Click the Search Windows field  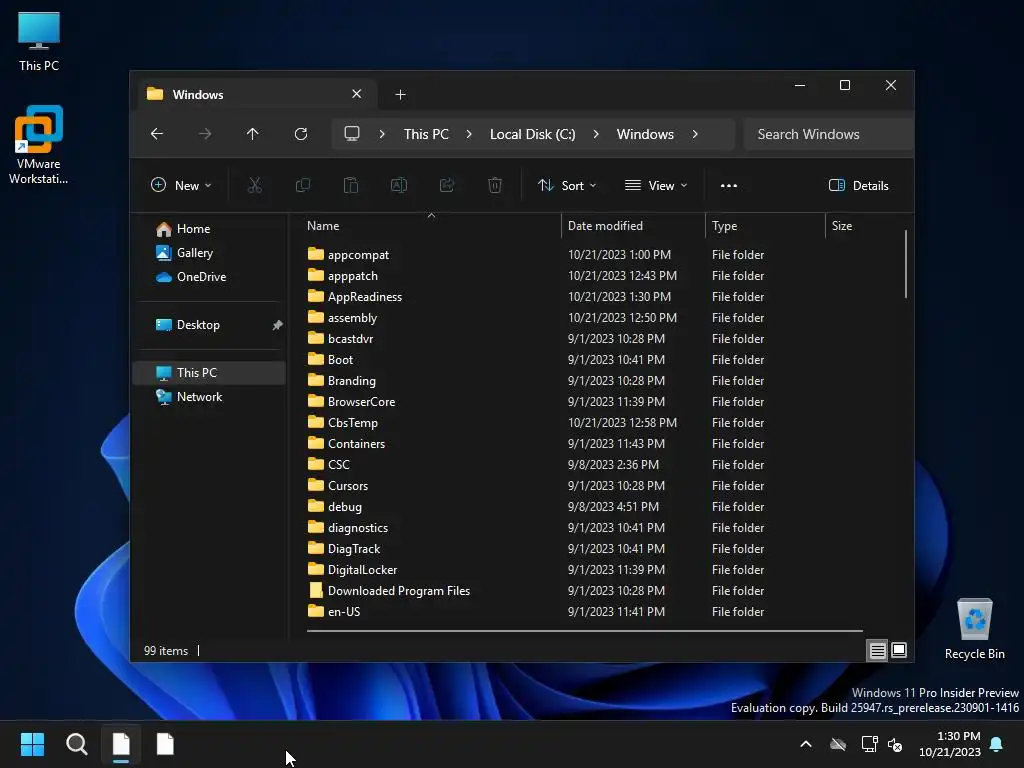tap(828, 134)
